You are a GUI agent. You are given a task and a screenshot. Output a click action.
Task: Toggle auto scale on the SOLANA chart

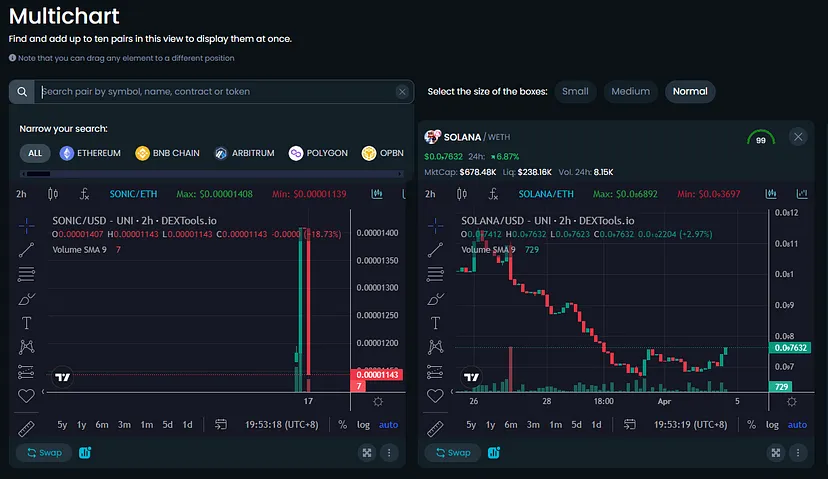[797, 425]
